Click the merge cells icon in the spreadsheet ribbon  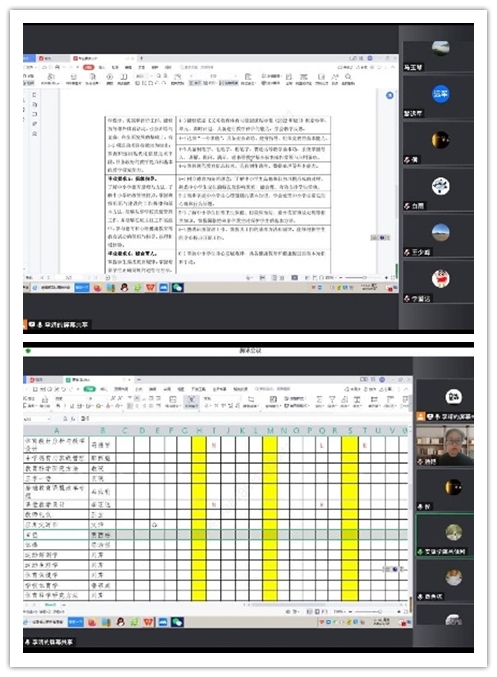pos(173,399)
